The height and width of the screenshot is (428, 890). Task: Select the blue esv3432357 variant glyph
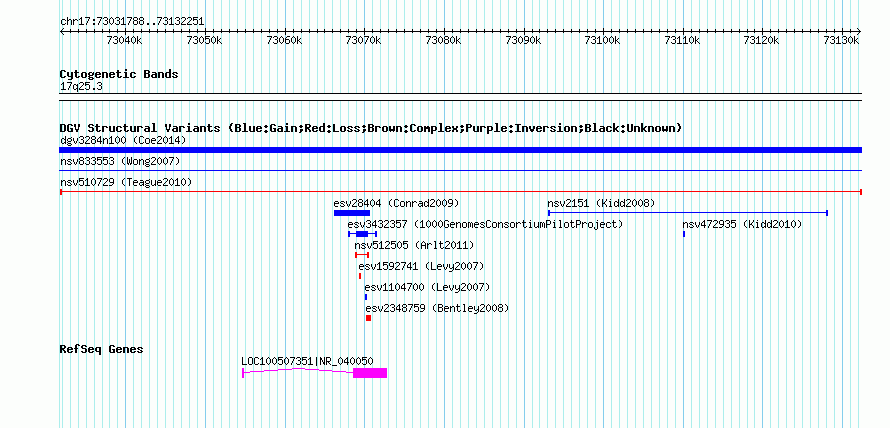(363, 234)
